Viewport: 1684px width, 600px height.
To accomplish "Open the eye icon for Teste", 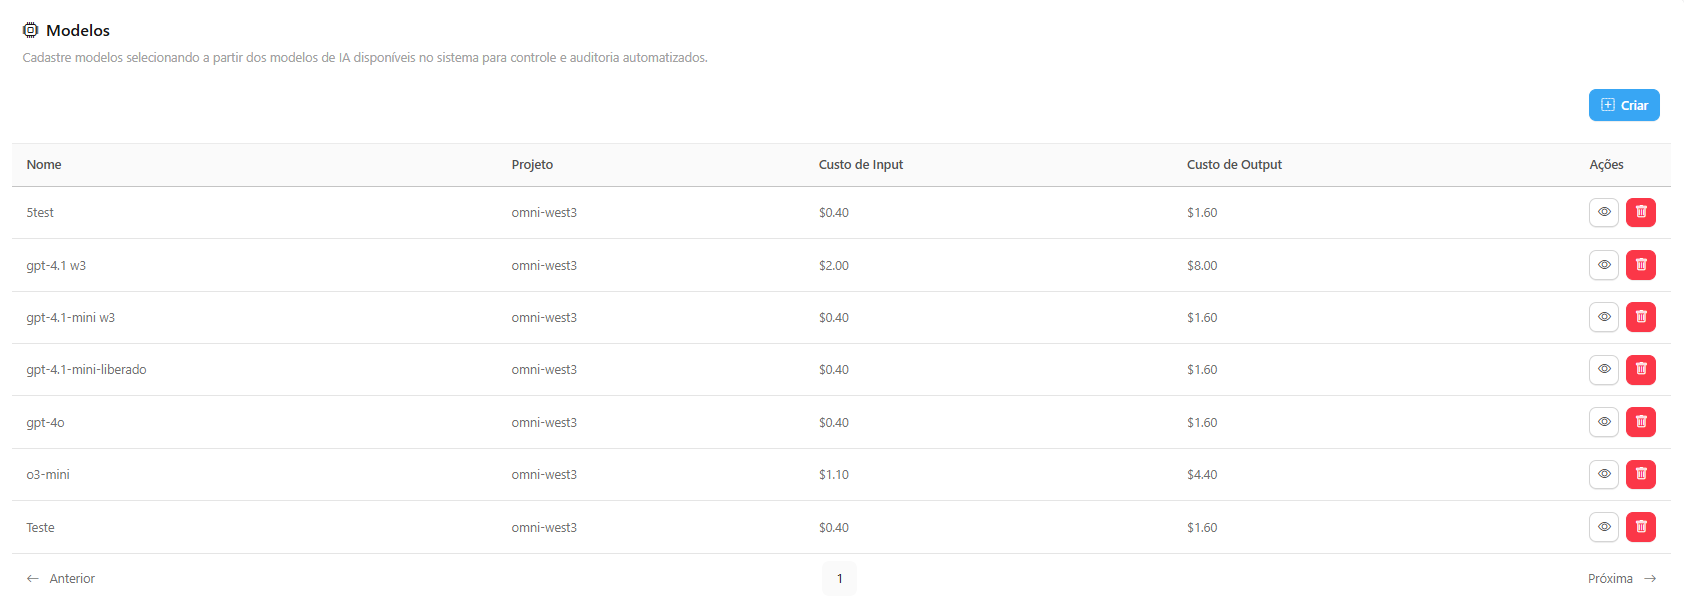I will pyautogui.click(x=1603, y=527).
